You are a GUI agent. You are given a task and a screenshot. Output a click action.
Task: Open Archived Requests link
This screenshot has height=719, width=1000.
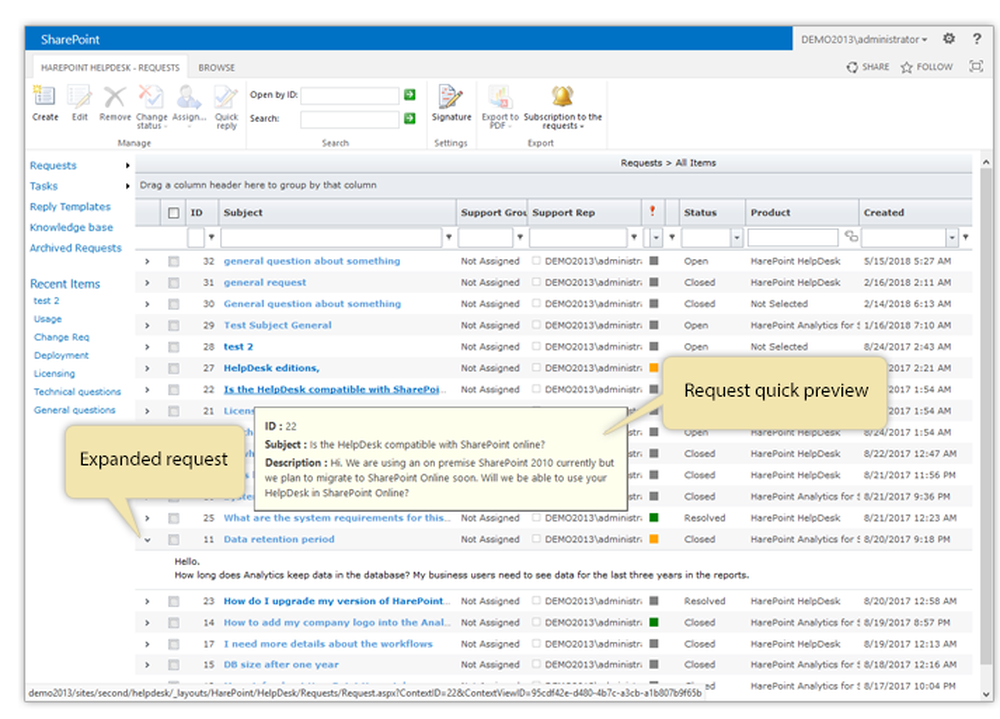75,248
